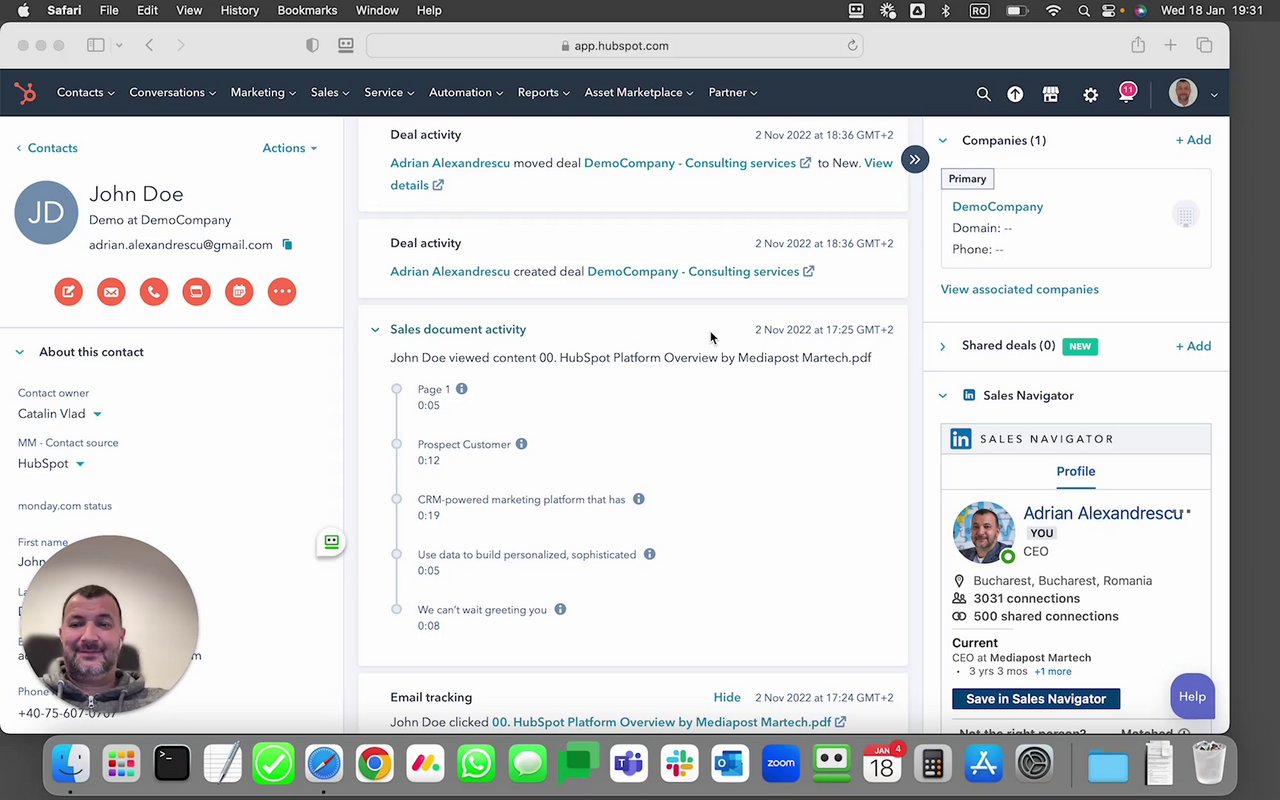Change Contact owner Catalin Vlad dropdown
1280x800 pixels.
coord(60,414)
